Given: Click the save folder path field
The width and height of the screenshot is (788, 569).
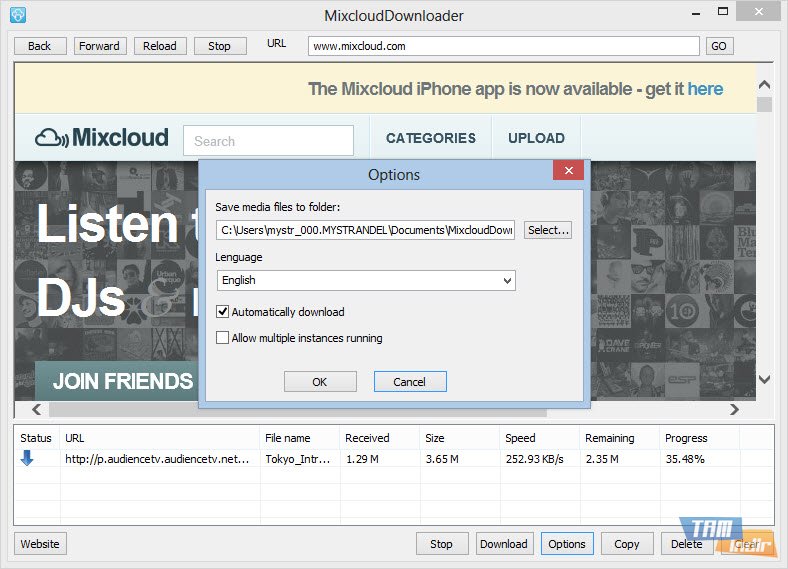Looking at the screenshot, I should tap(366, 230).
